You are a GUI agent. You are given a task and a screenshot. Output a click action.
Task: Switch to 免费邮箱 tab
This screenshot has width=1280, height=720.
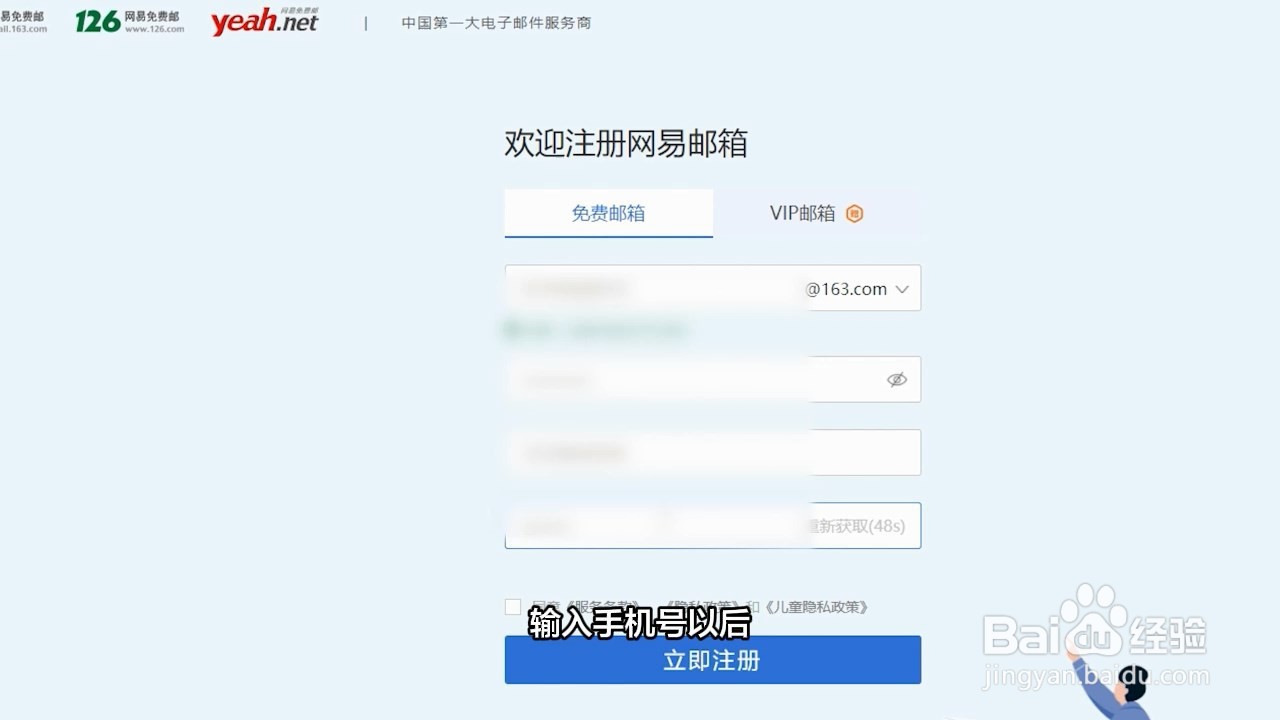click(608, 213)
